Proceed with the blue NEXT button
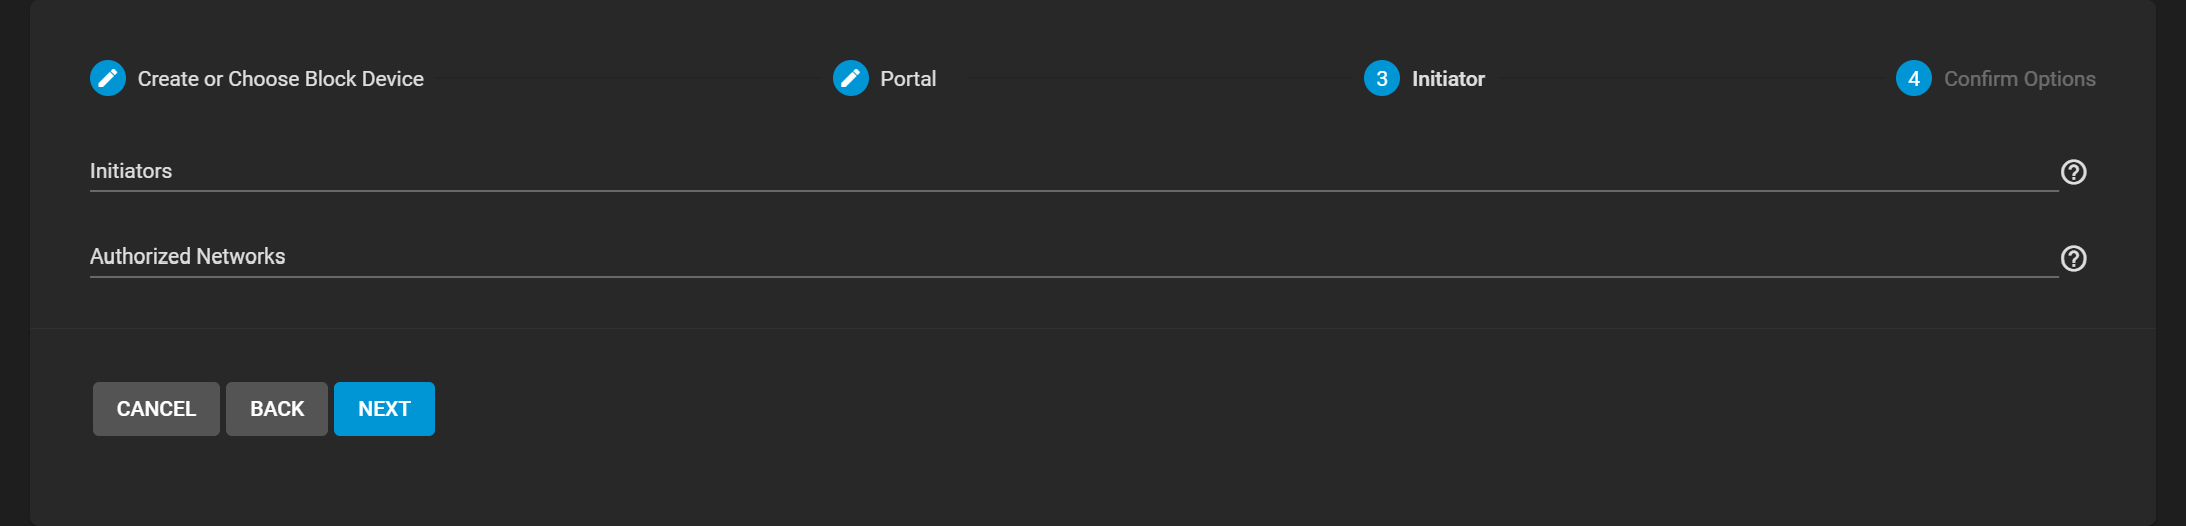This screenshot has height=526, width=2186. coord(384,409)
